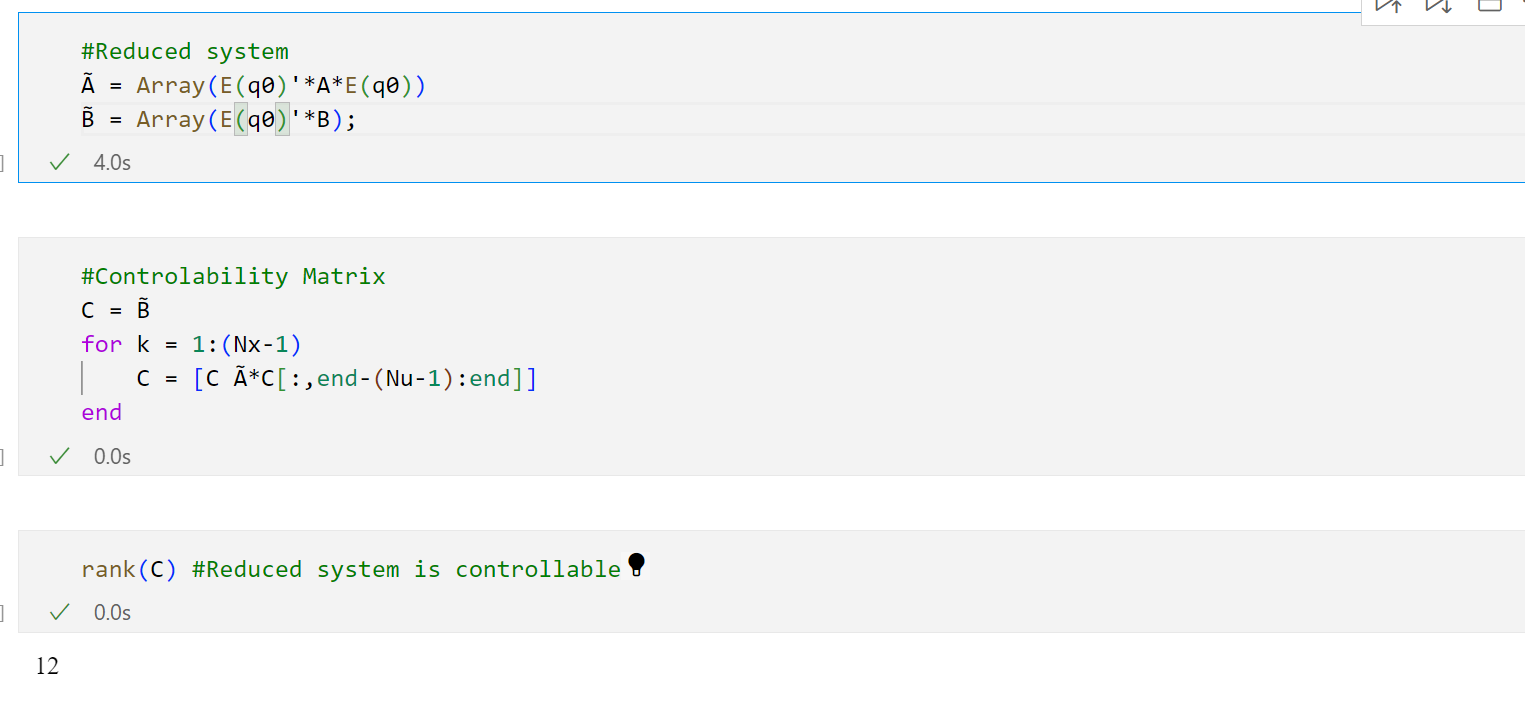The height and width of the screenshot is (722, 1525).
Task: Click the B̃ = Array(E(q0)'*B); line
Action: 219,120
